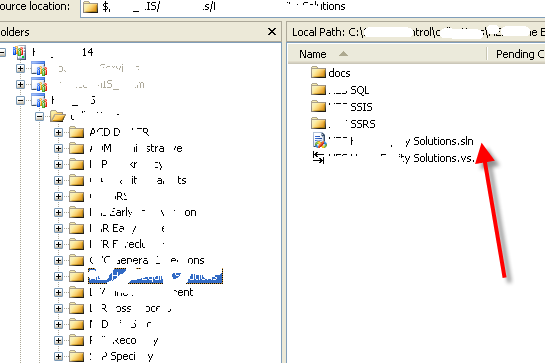Open the docs folder
The image size is (545, 363).
330,73
